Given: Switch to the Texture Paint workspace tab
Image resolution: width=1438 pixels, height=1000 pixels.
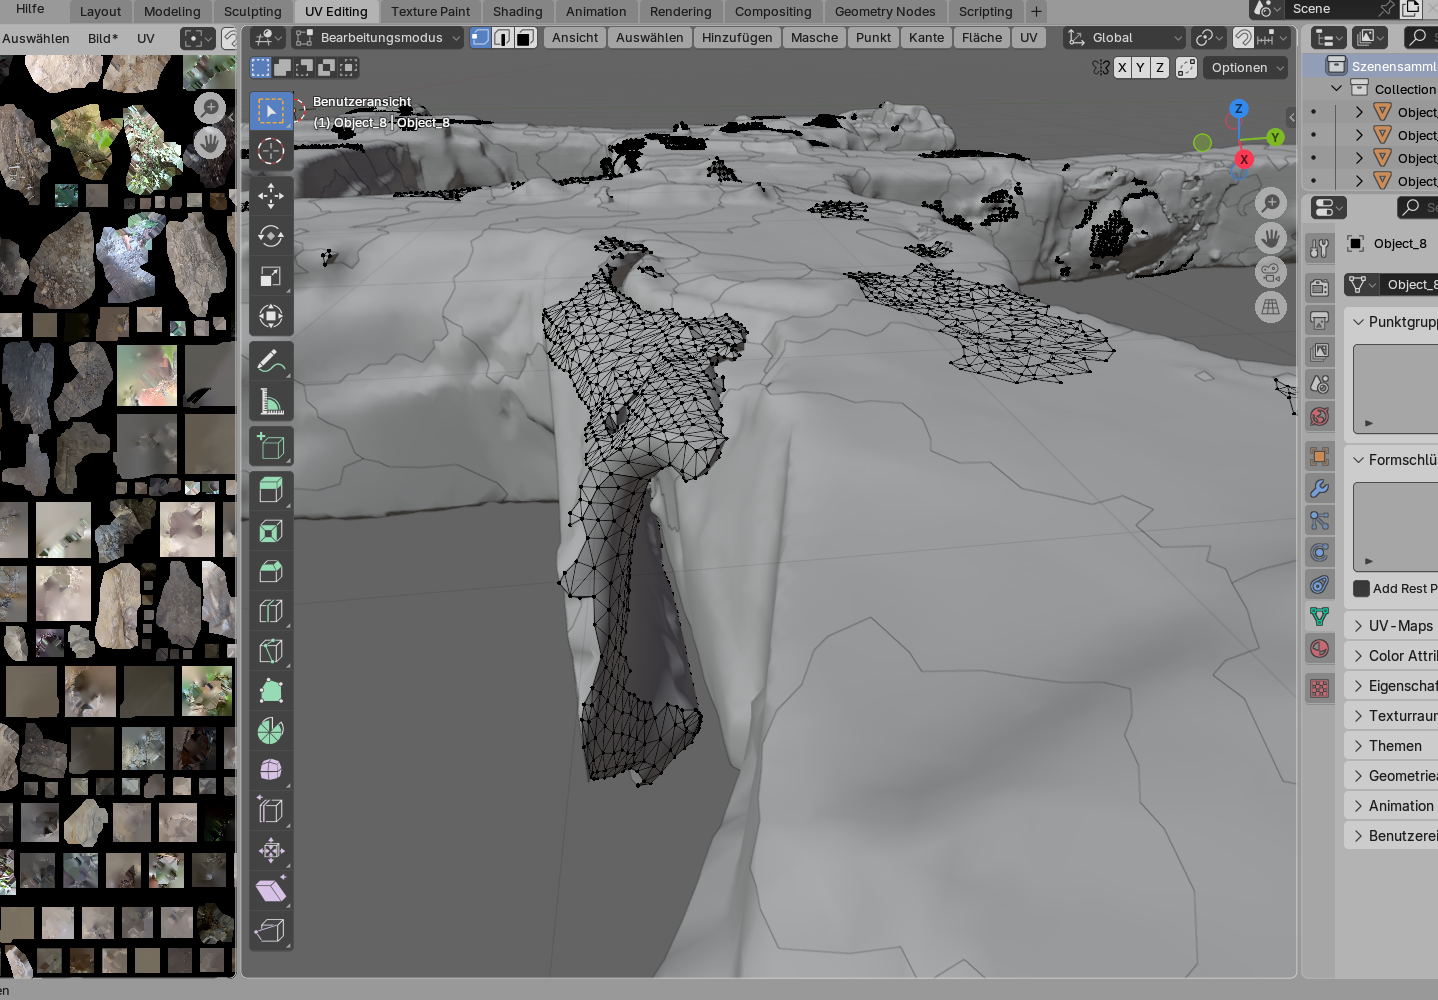Looking at the screenshot, I should pos(430,12).
